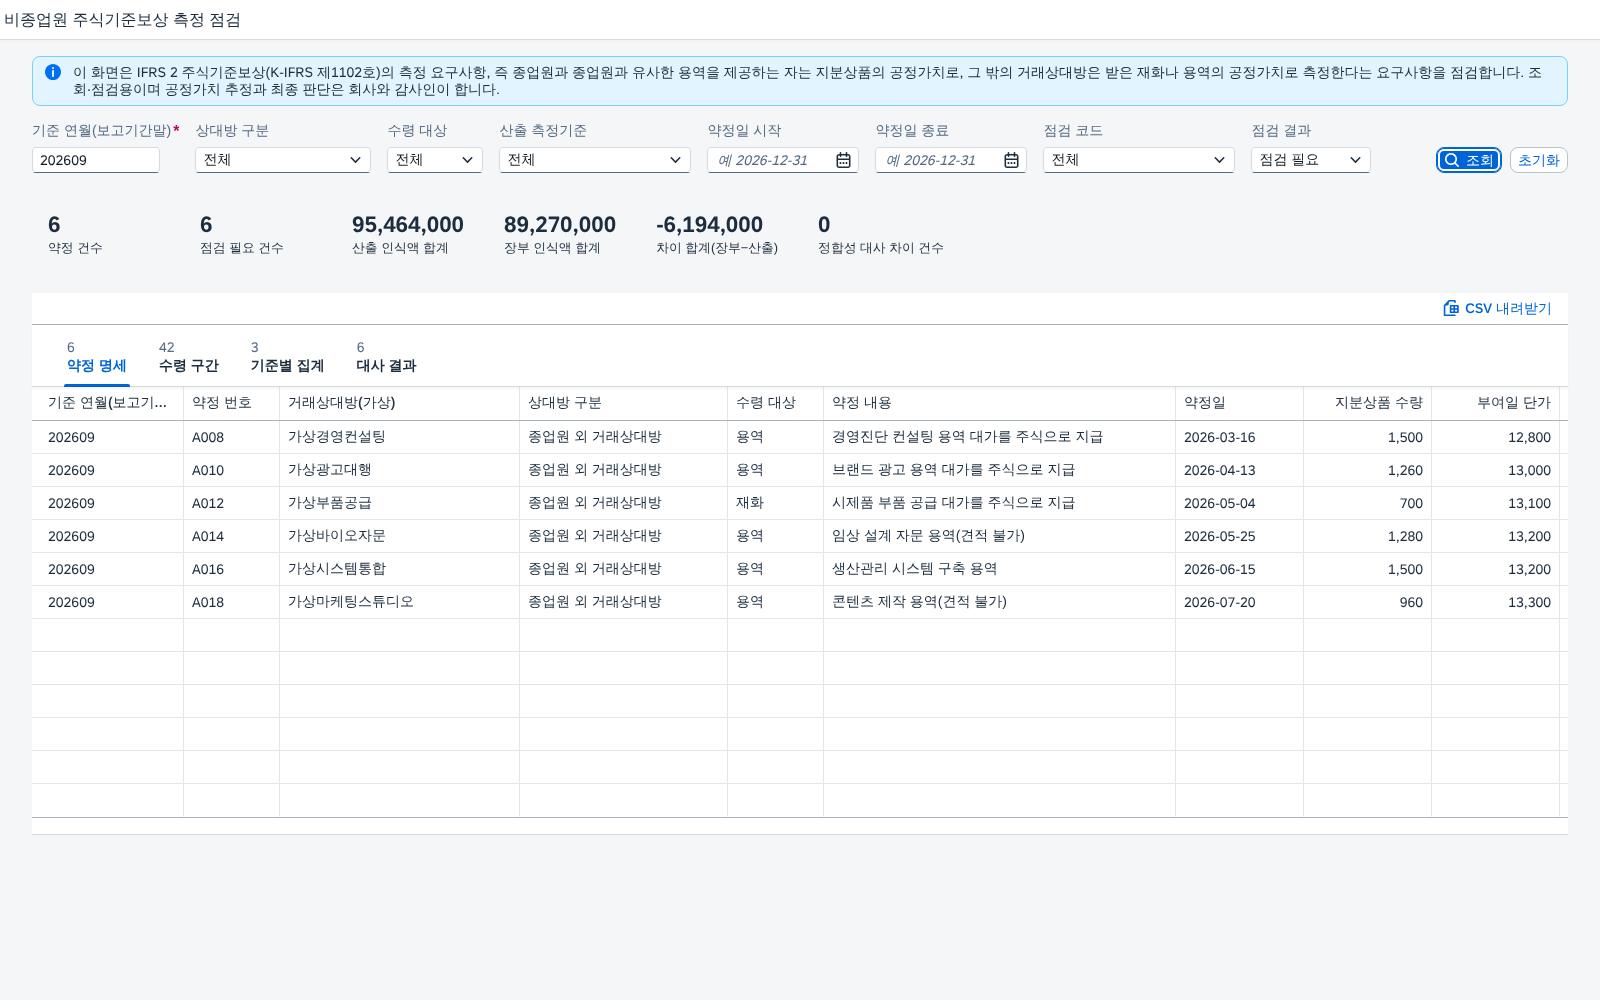Expand the 산출 측정기준 dropdown
Viewport: 1600px width, 1000px height.
595,160
